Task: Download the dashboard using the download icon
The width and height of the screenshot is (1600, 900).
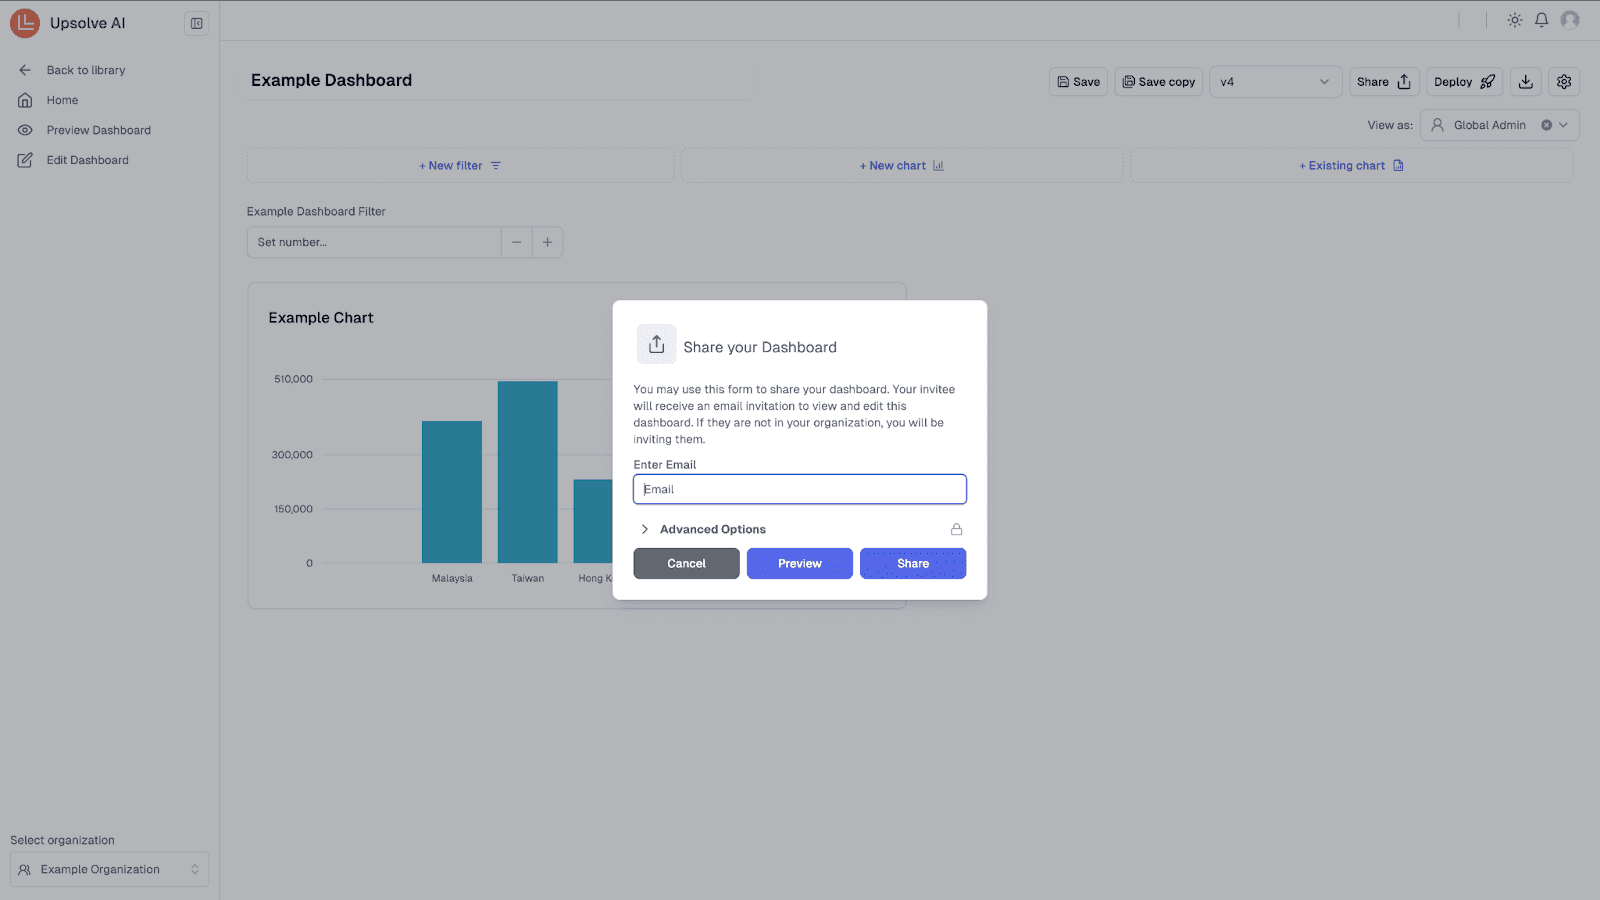Action: [1524, 81]
